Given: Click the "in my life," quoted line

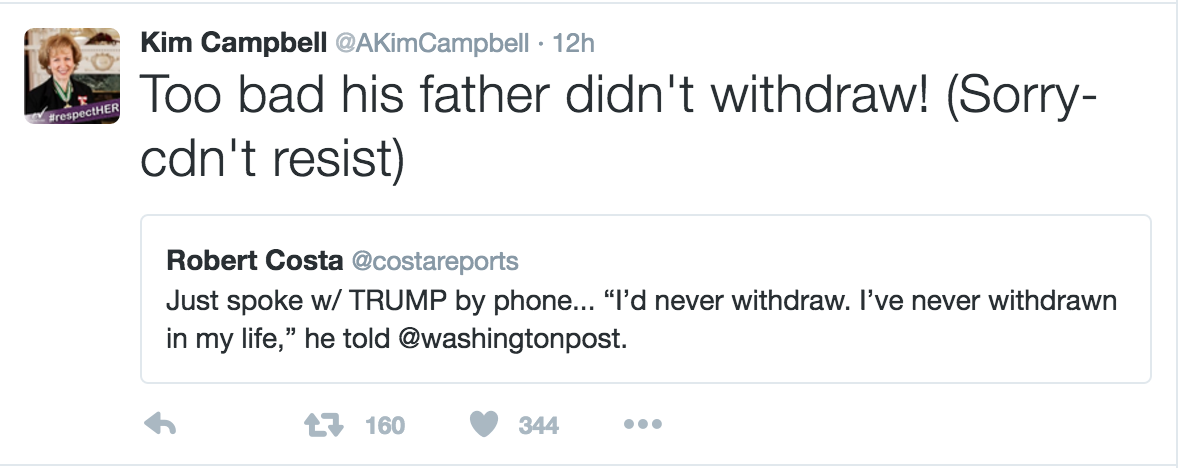Looking at the screenshot, I should [227, 339].
